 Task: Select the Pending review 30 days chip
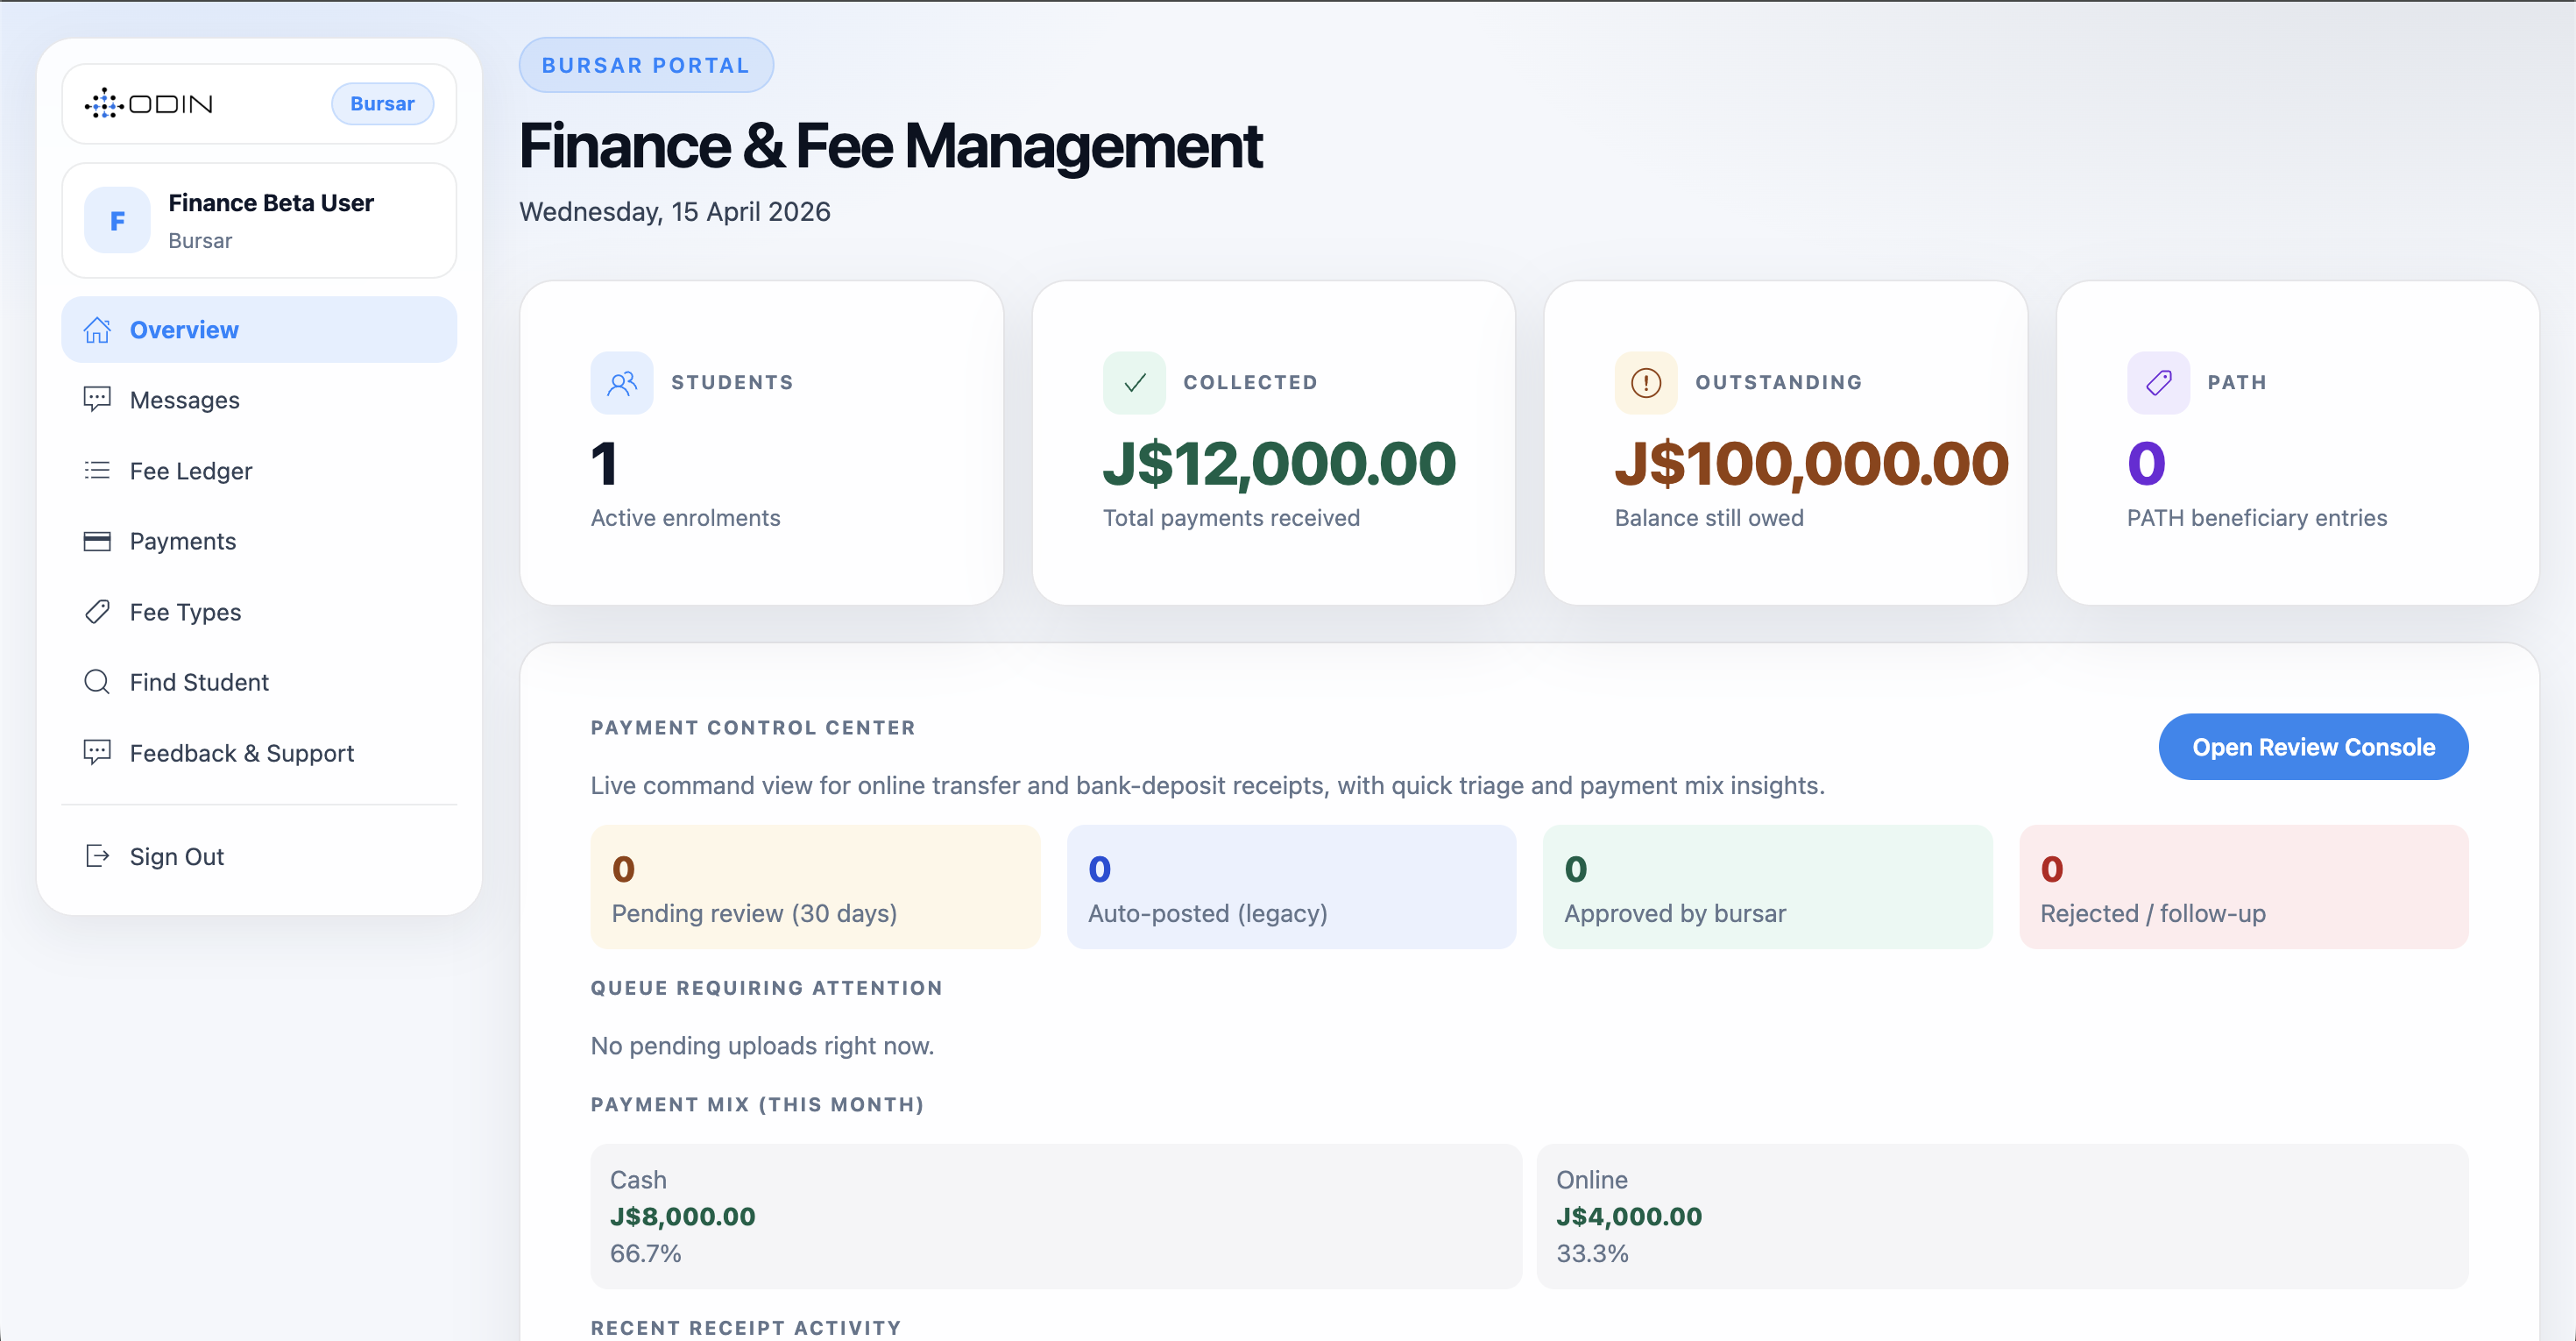815,887
